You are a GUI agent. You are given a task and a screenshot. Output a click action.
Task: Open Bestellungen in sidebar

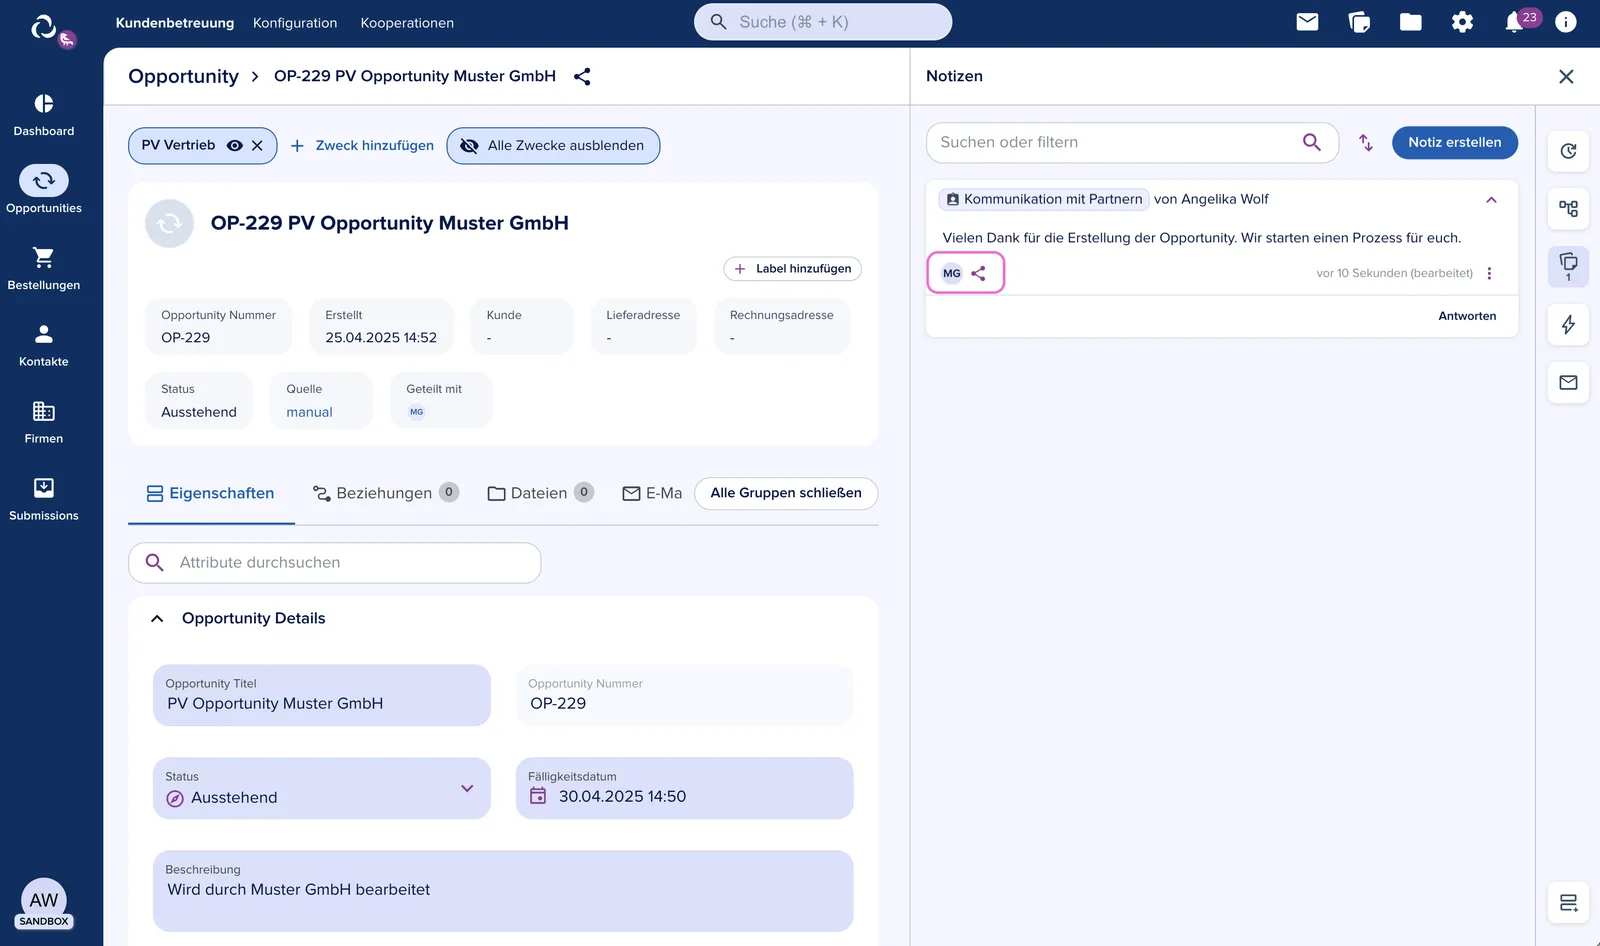pos(44,269)
